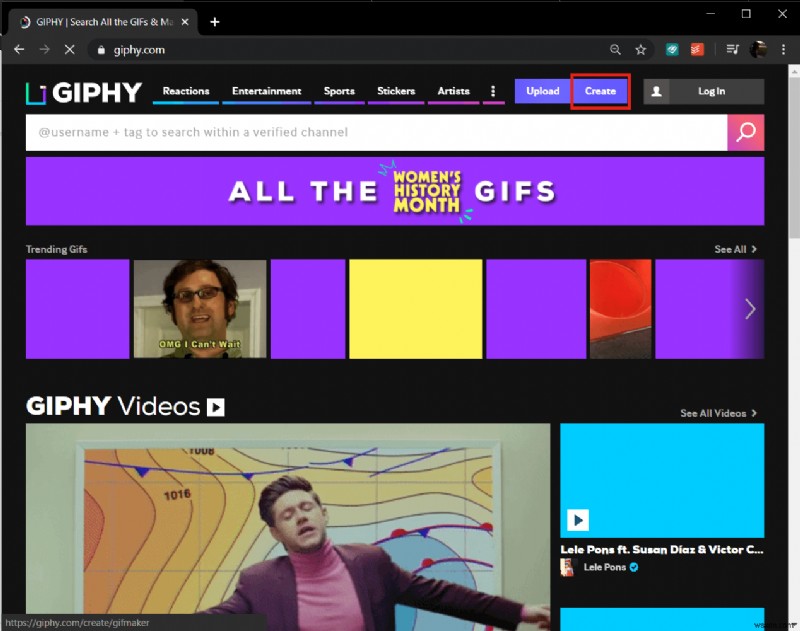800x631 pixels.
Task: Click the play button on the Lele Pons video
Action: (577, 520)
